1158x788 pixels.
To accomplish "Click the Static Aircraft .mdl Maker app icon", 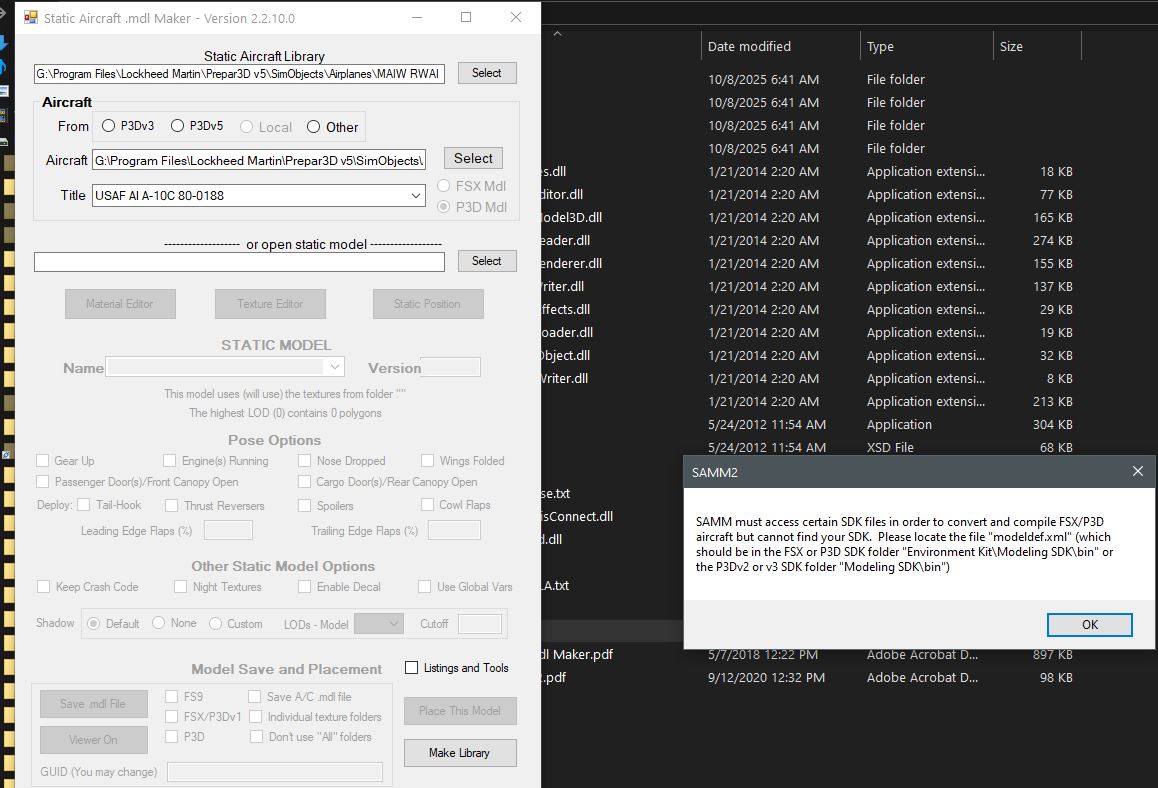I will coord(30,18).
